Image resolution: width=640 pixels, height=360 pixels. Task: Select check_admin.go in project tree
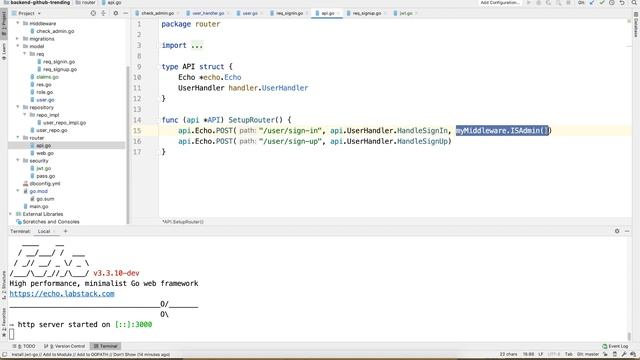(55, 31)
